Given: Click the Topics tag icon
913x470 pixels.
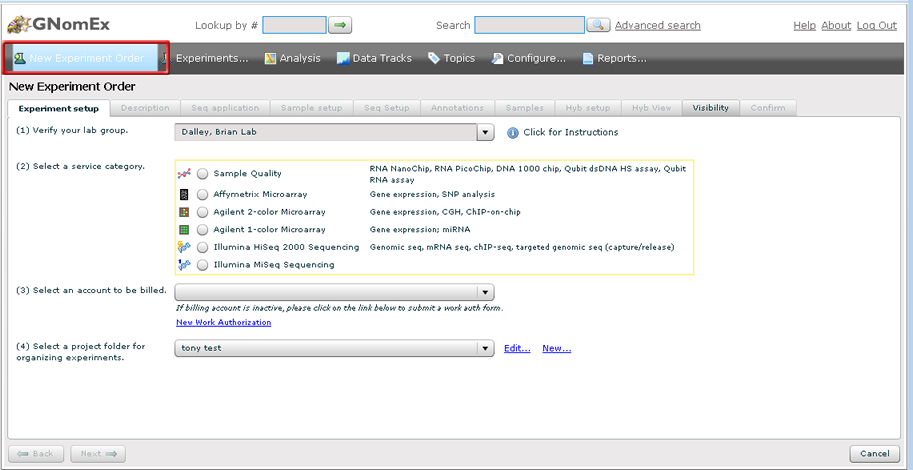Looking at the screenshot, I should (434, 58).
